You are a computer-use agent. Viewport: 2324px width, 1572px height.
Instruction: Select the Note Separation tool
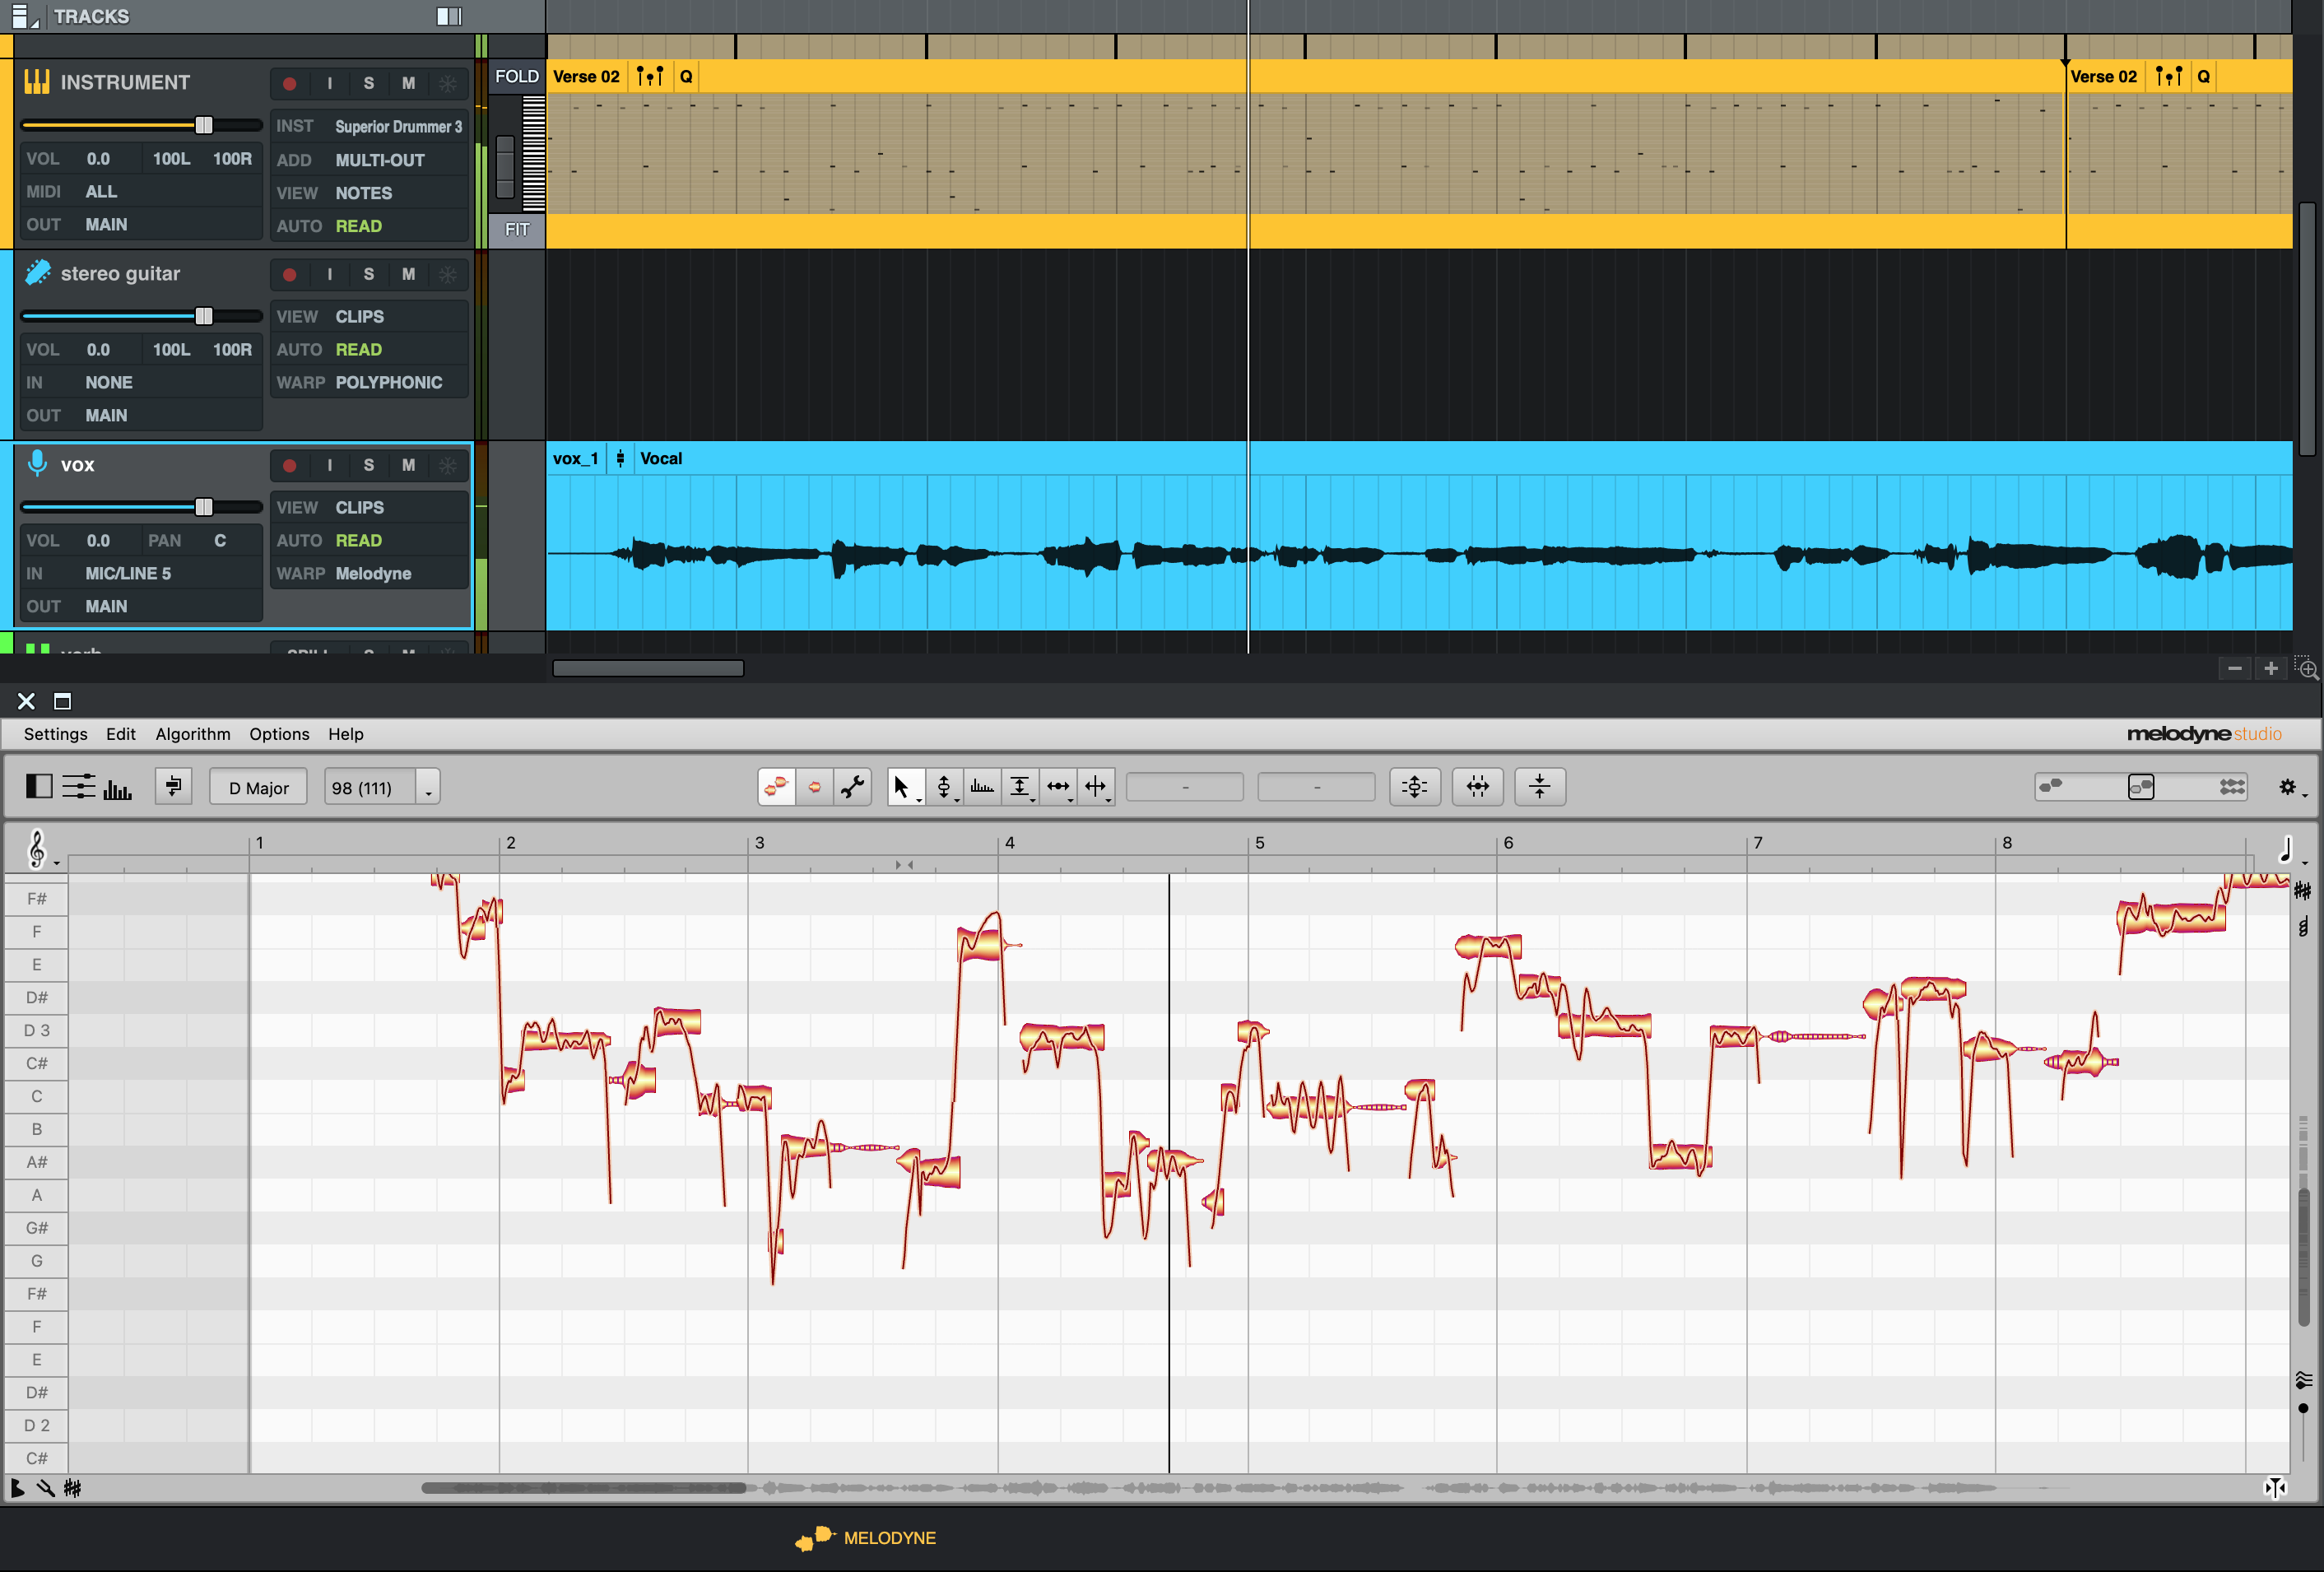point(1095,788)
